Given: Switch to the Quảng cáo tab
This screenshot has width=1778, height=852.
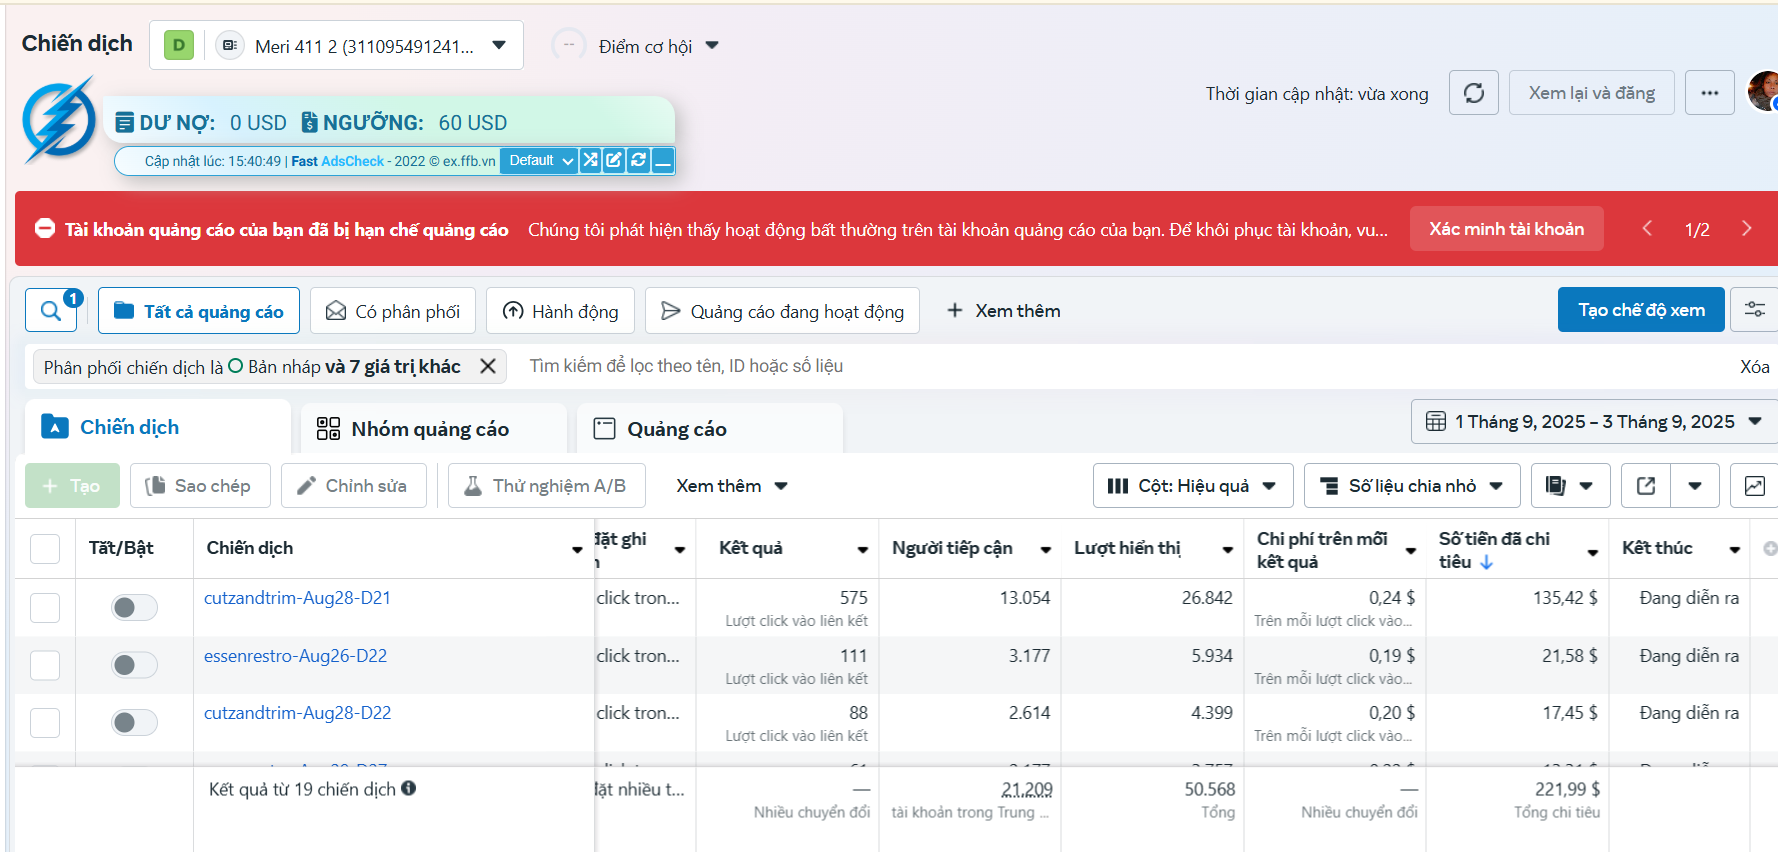Looking at the screenshot, I should click(710, 429).
